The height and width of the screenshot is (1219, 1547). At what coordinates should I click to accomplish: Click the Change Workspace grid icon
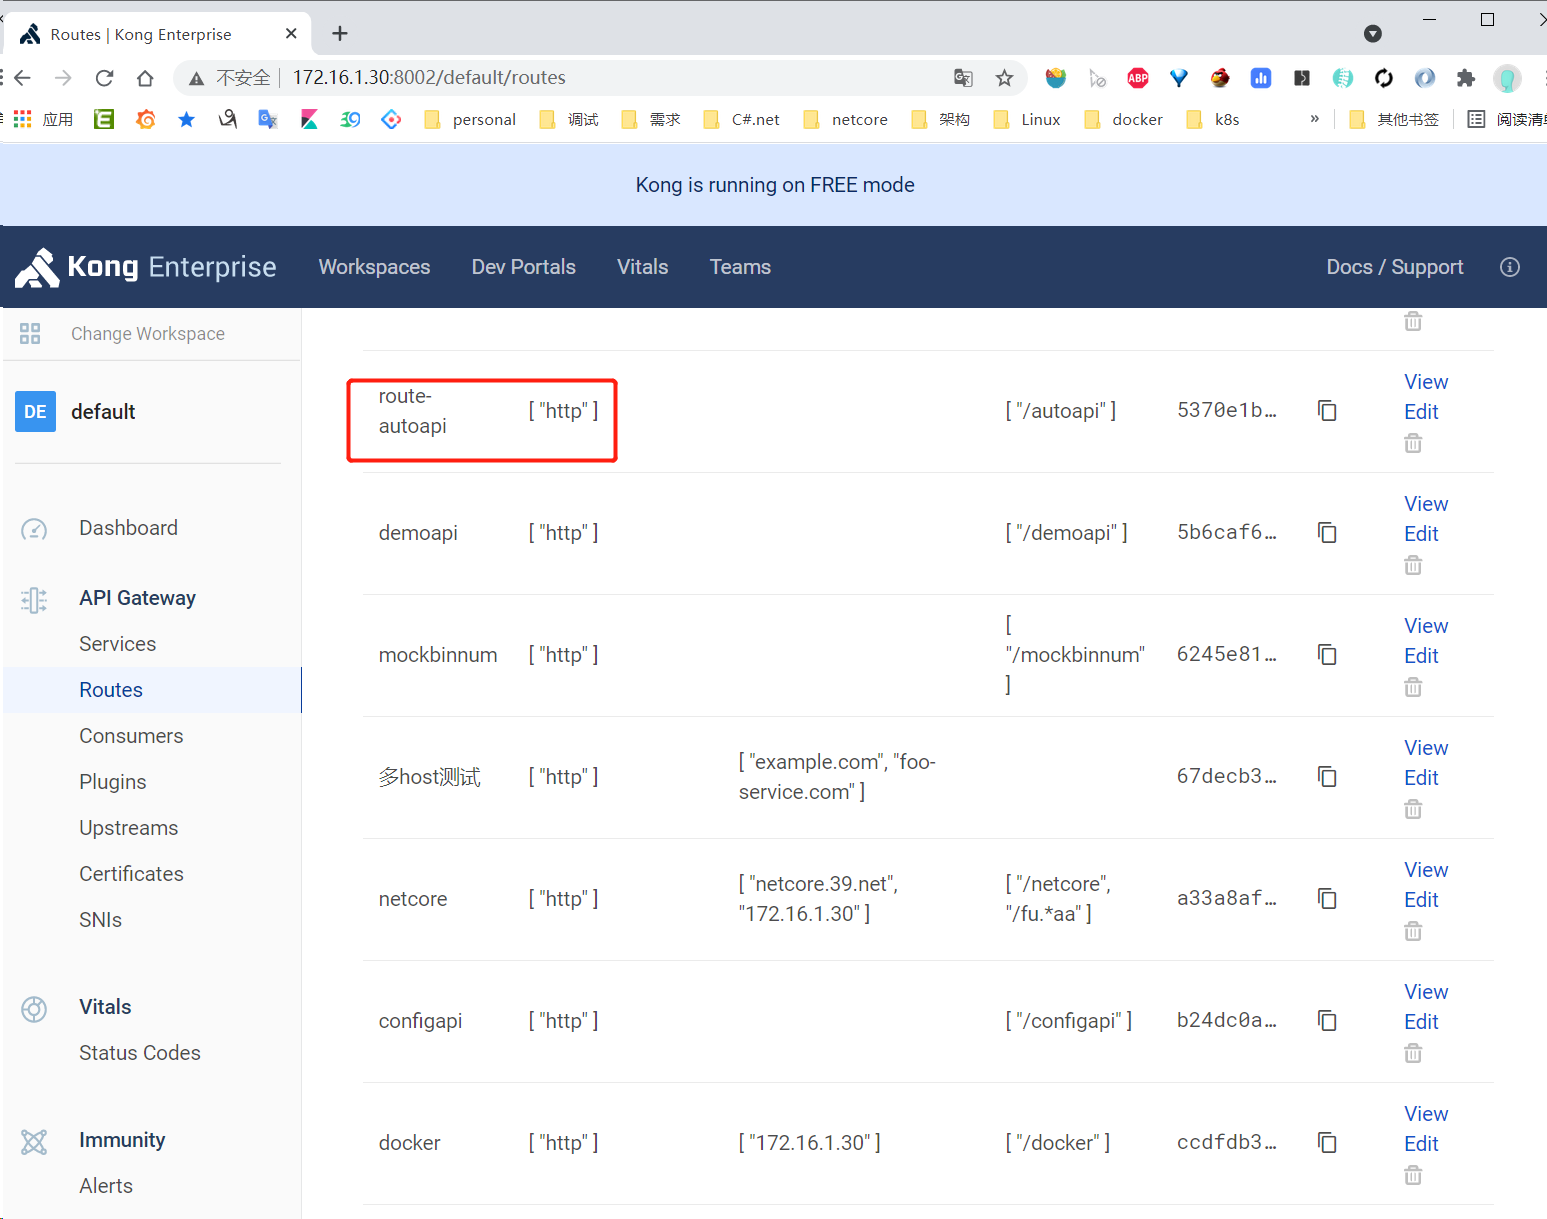(x=30, y=334)
